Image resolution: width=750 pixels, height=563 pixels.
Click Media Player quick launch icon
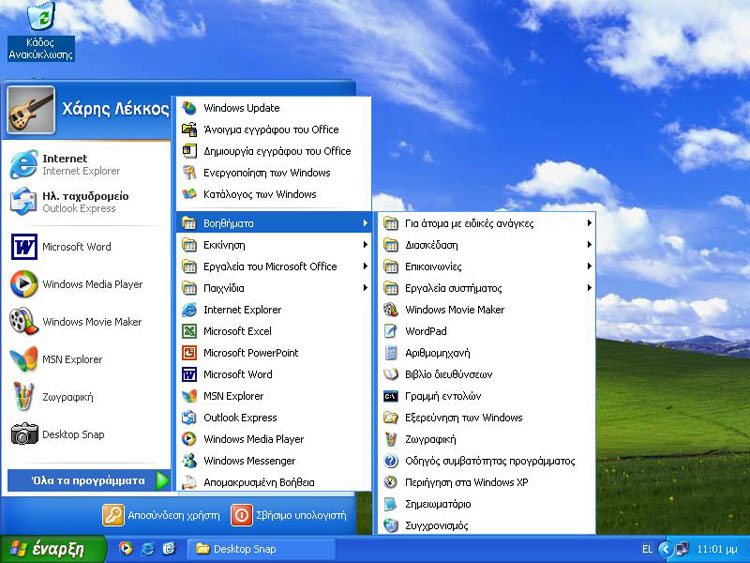tap(126, 548)
